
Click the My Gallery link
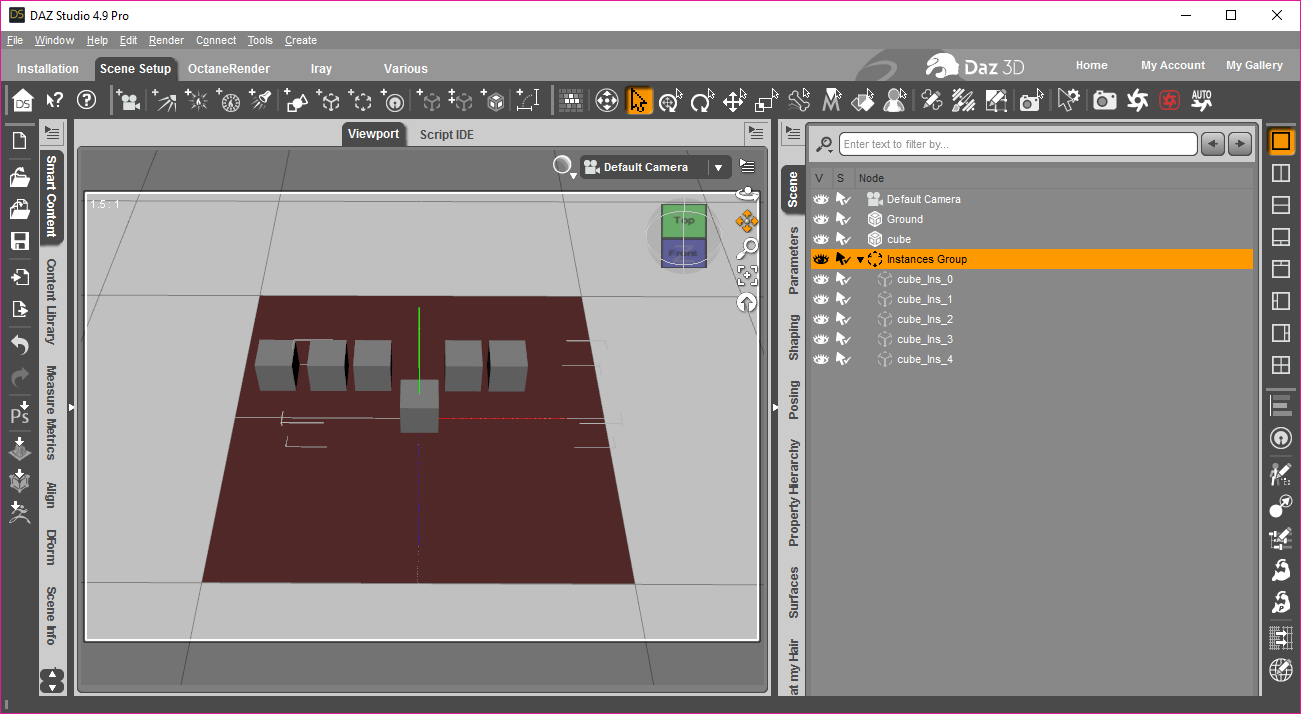(x=1254, y=65)
